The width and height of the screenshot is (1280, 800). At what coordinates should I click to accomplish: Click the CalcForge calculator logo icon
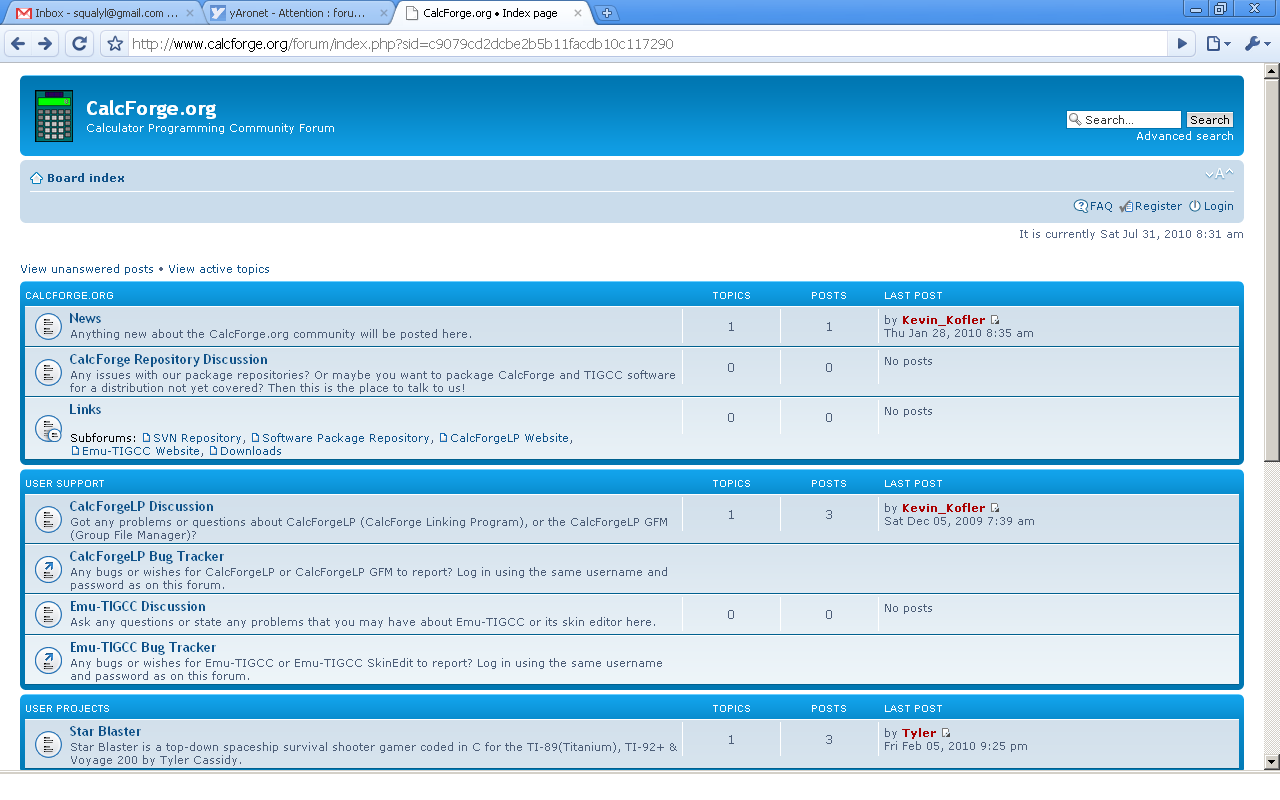[x=54, y=116]
